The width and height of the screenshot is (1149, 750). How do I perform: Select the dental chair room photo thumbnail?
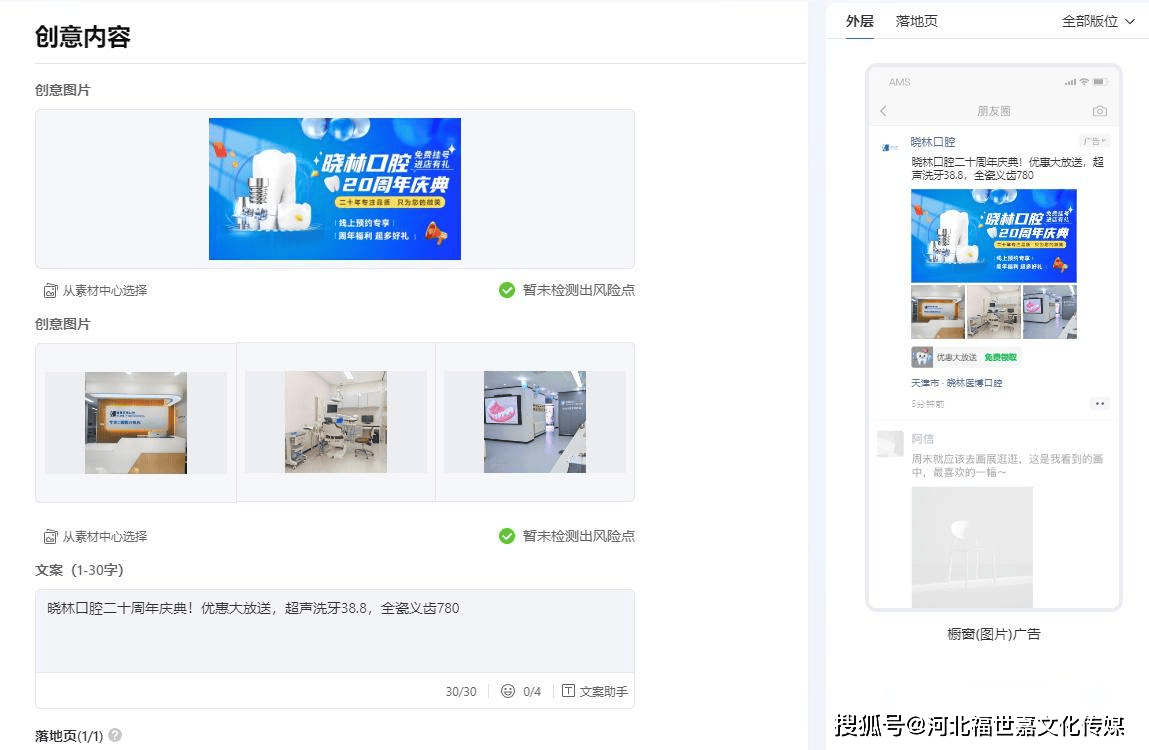(x=335, y=422)
